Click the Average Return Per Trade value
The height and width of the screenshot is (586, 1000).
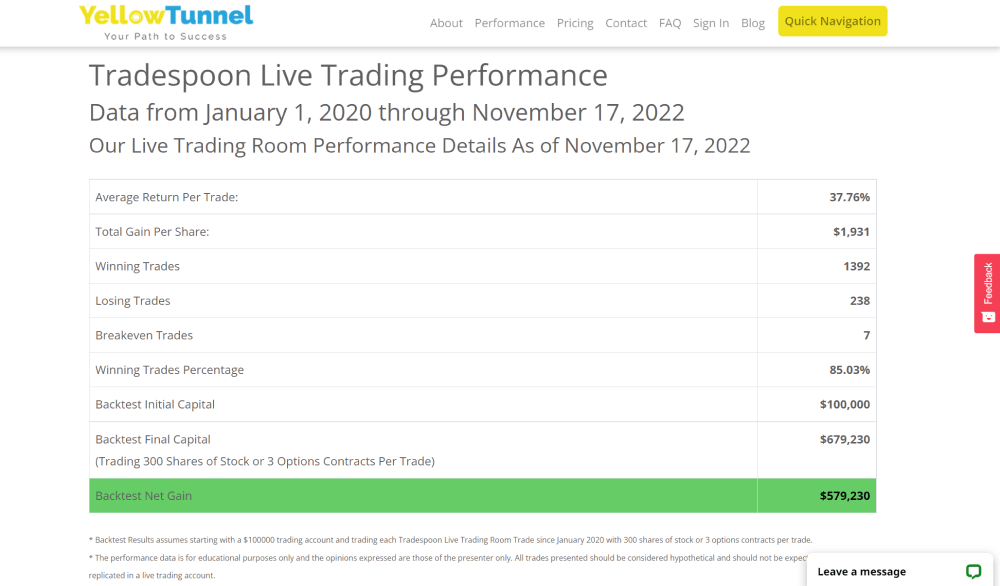(x=849, y=197)
